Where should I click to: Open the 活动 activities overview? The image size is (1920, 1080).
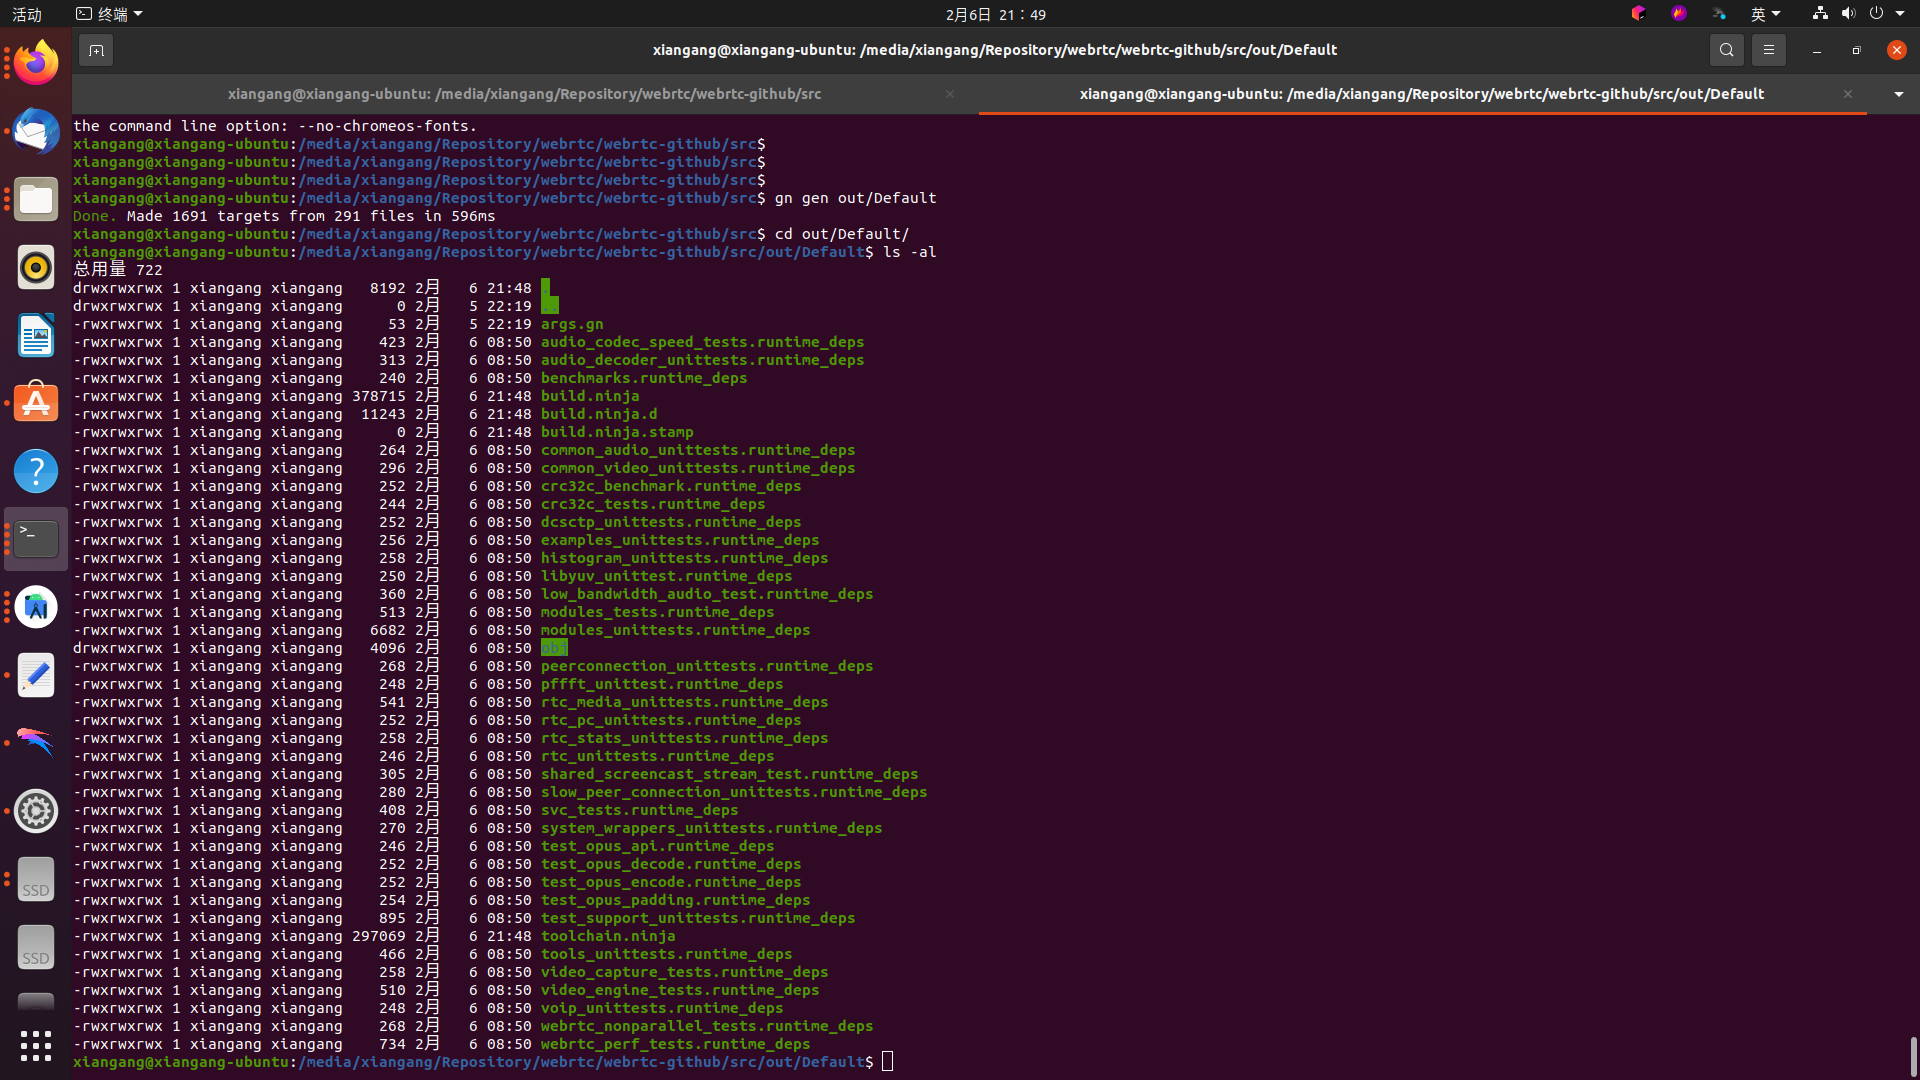tap(27, 14)
